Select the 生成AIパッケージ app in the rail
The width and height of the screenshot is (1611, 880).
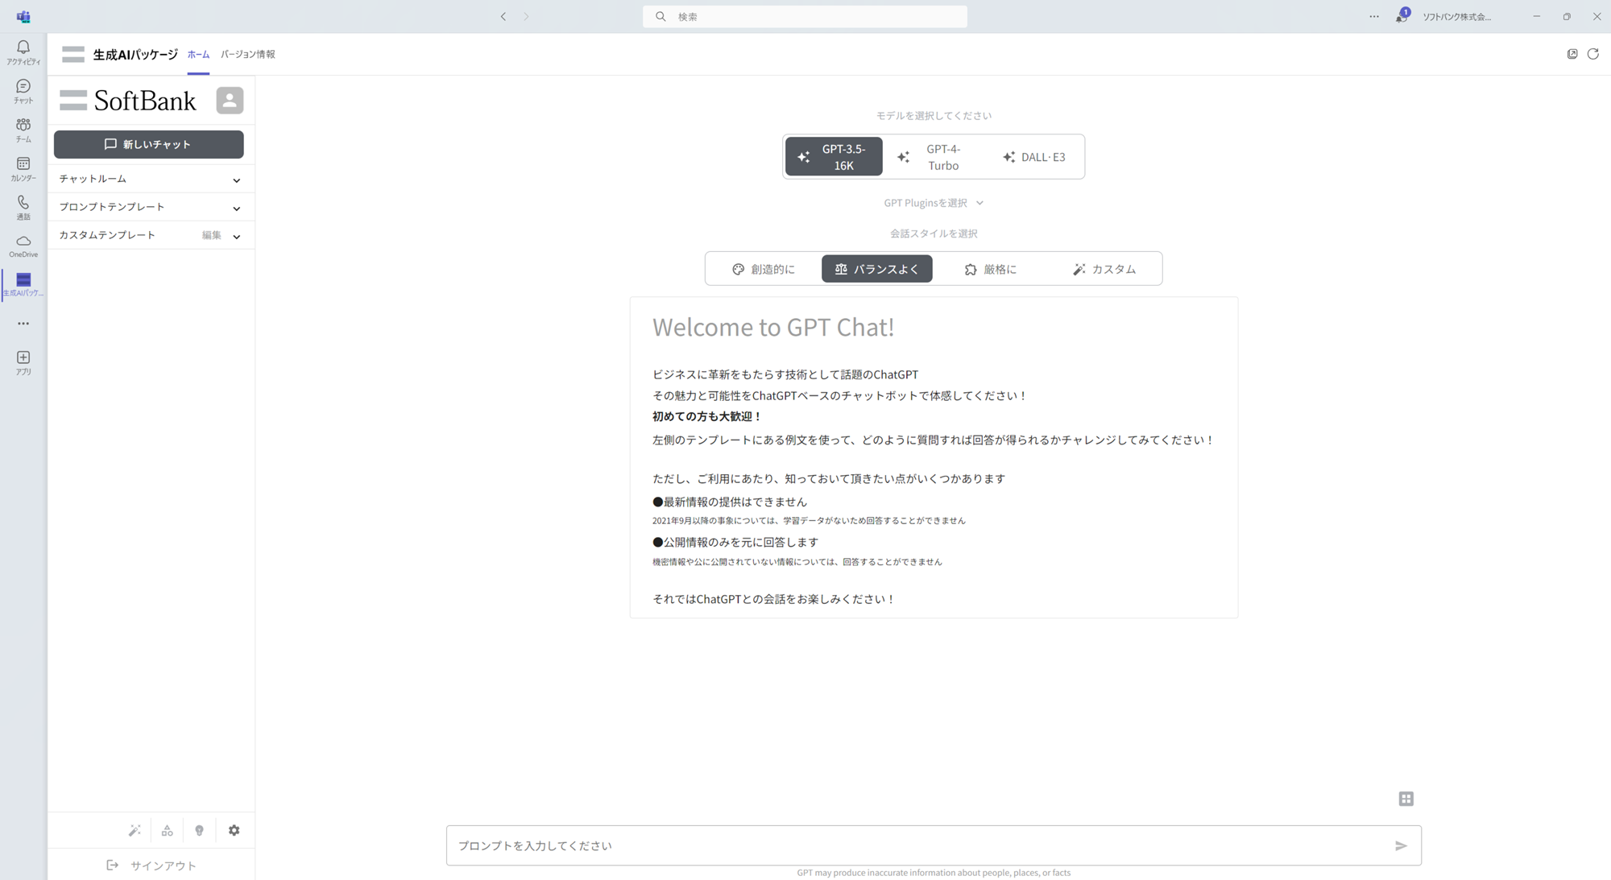coord(23,285)
